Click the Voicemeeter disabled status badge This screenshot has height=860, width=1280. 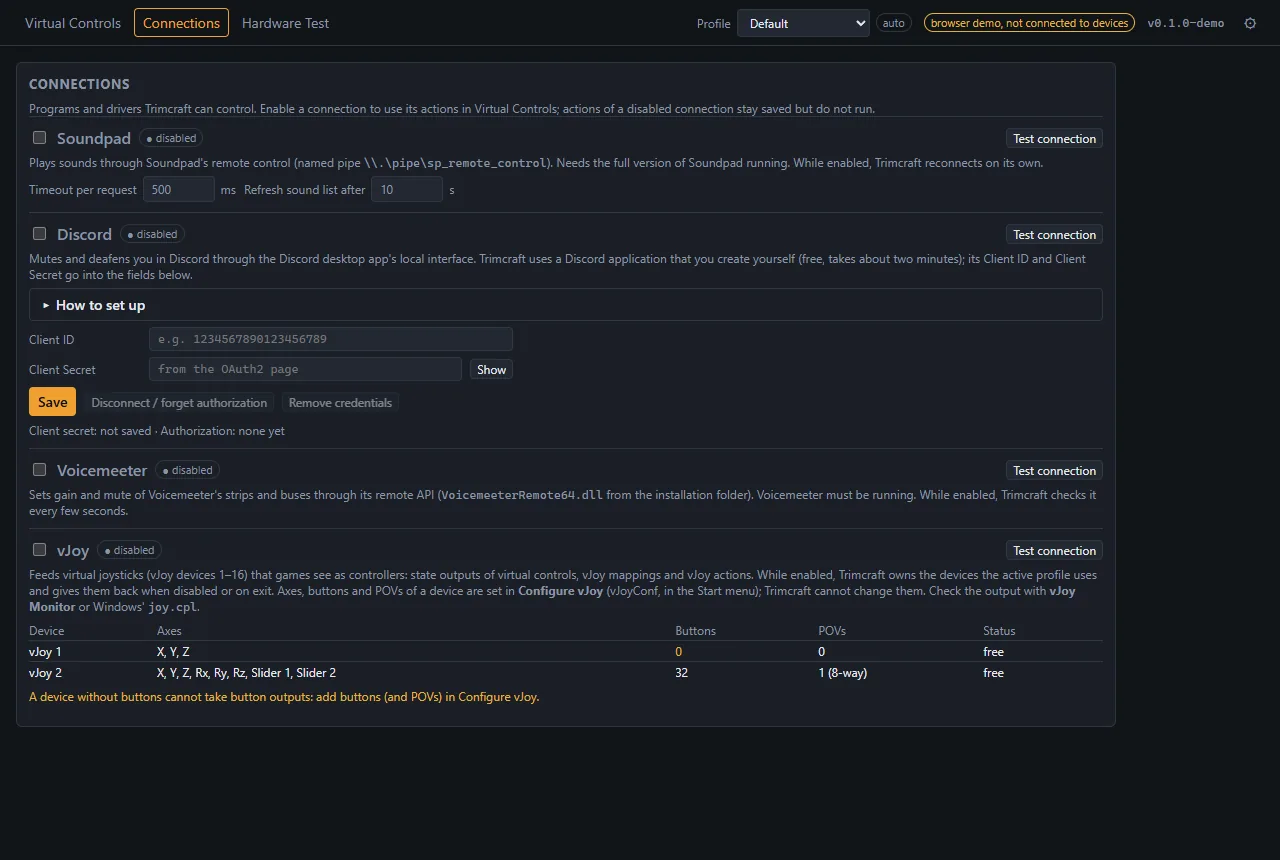(188, 470)
